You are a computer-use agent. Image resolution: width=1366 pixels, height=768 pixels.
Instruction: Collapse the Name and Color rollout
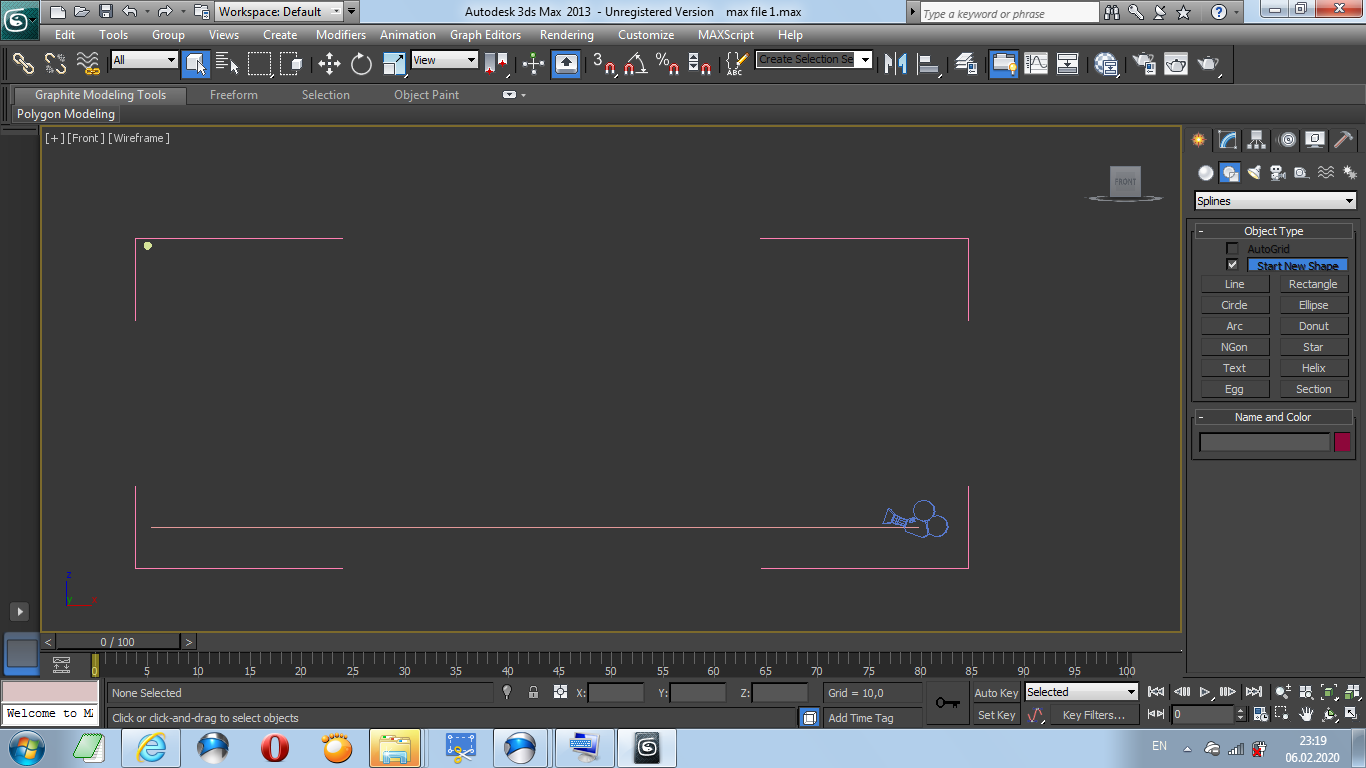coord(1274,417)
